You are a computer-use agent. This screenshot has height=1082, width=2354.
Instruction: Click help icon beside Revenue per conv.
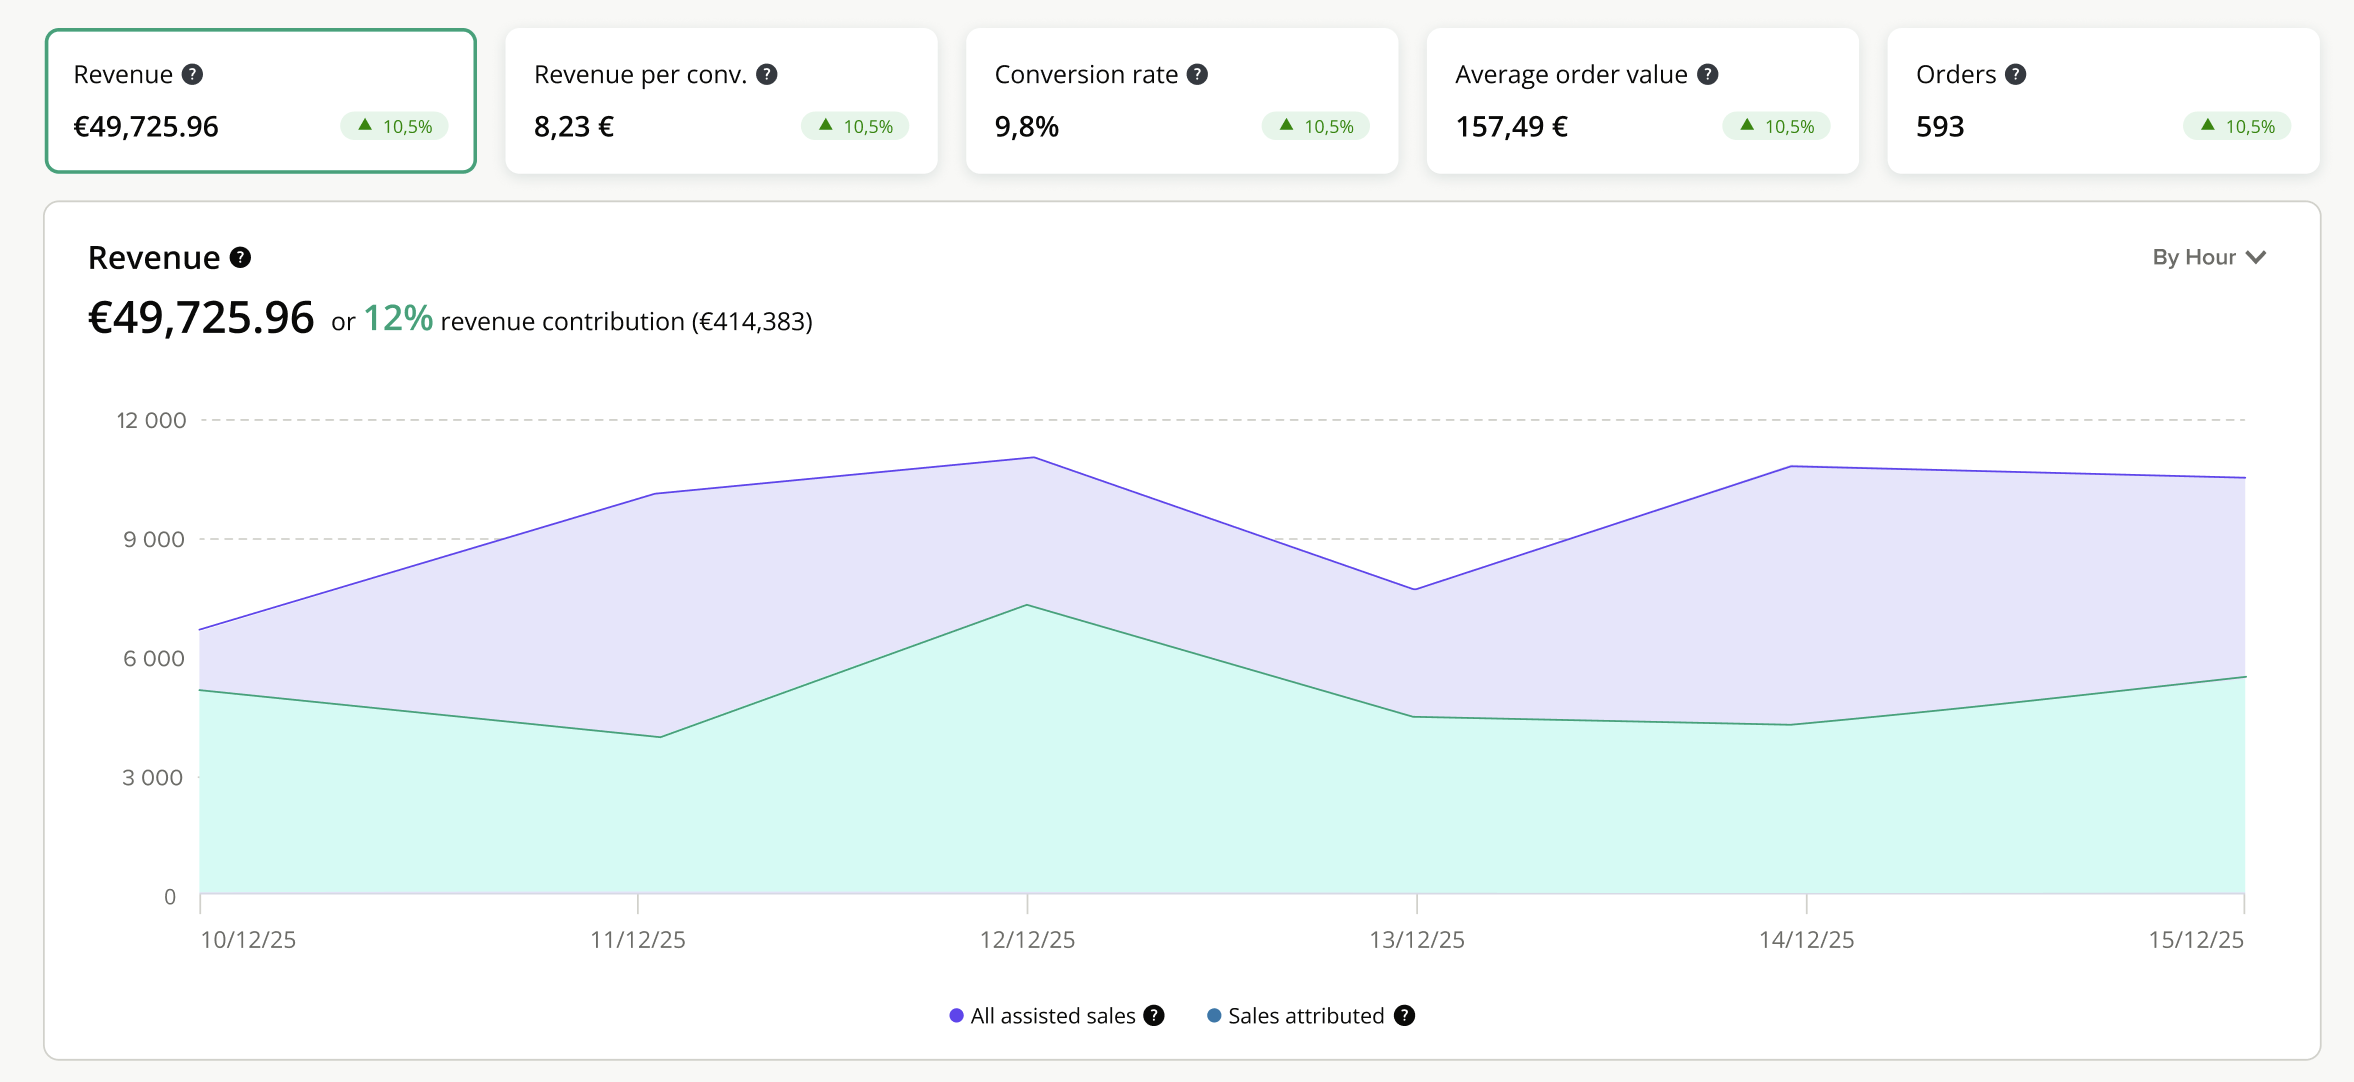[767, 75]
